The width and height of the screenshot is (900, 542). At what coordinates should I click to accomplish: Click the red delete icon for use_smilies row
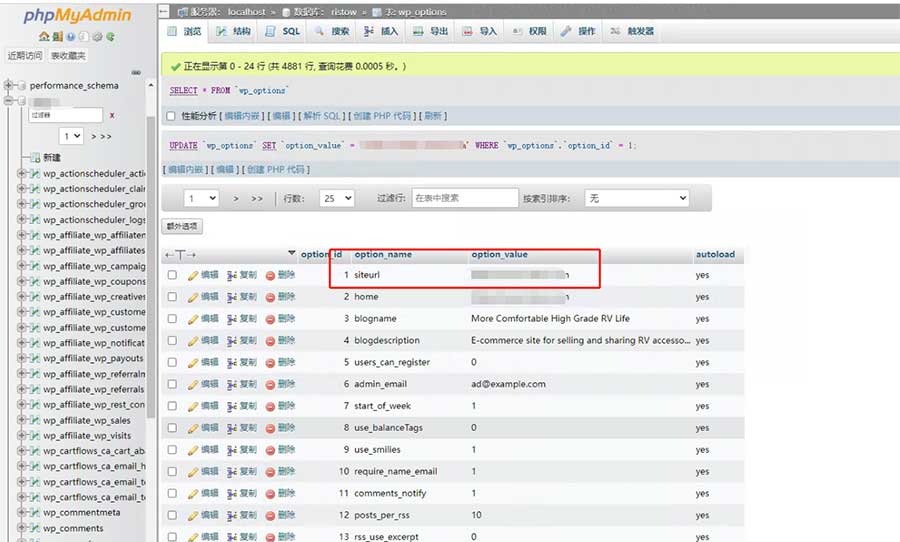pyautogui.click(x=270, y=450)
